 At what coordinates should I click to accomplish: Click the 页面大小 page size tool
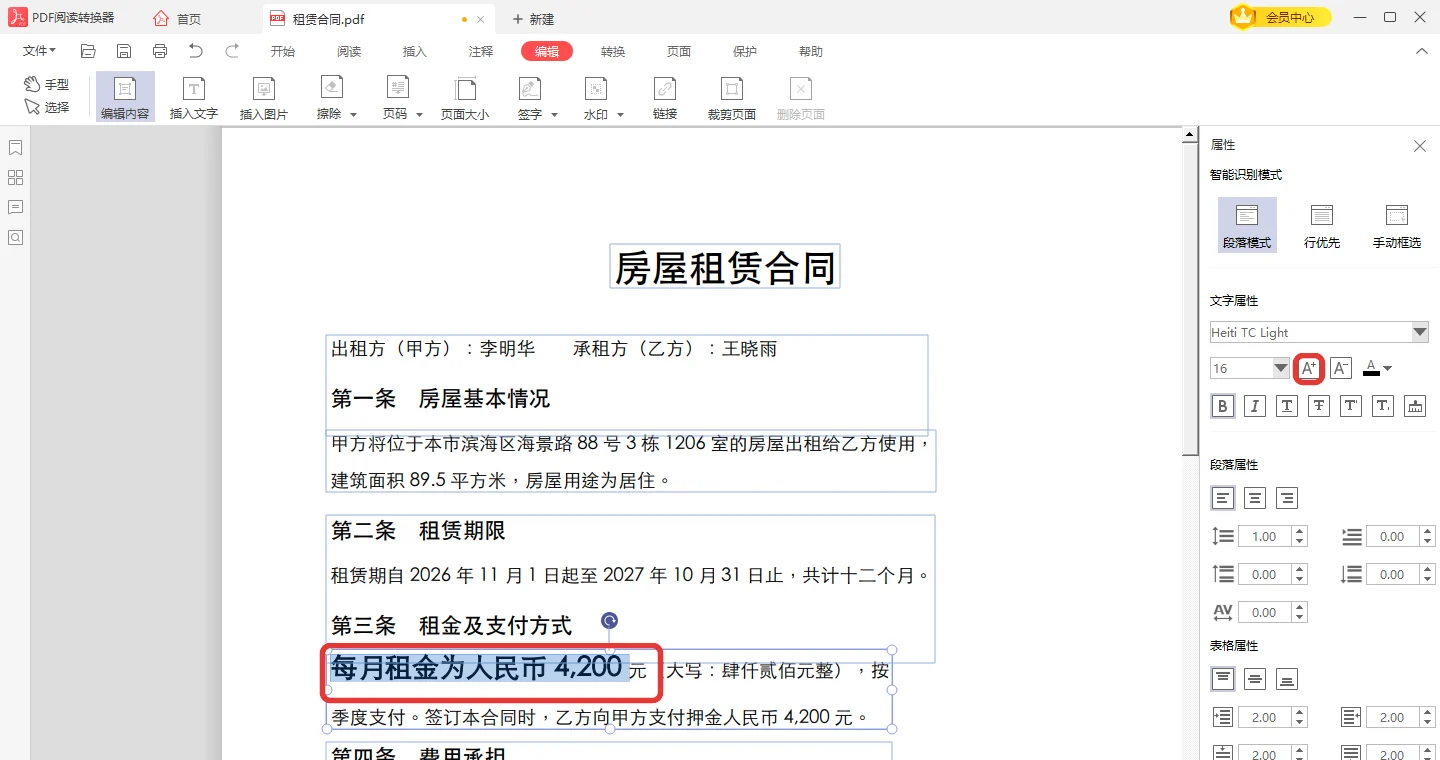[x=465, y=97]
